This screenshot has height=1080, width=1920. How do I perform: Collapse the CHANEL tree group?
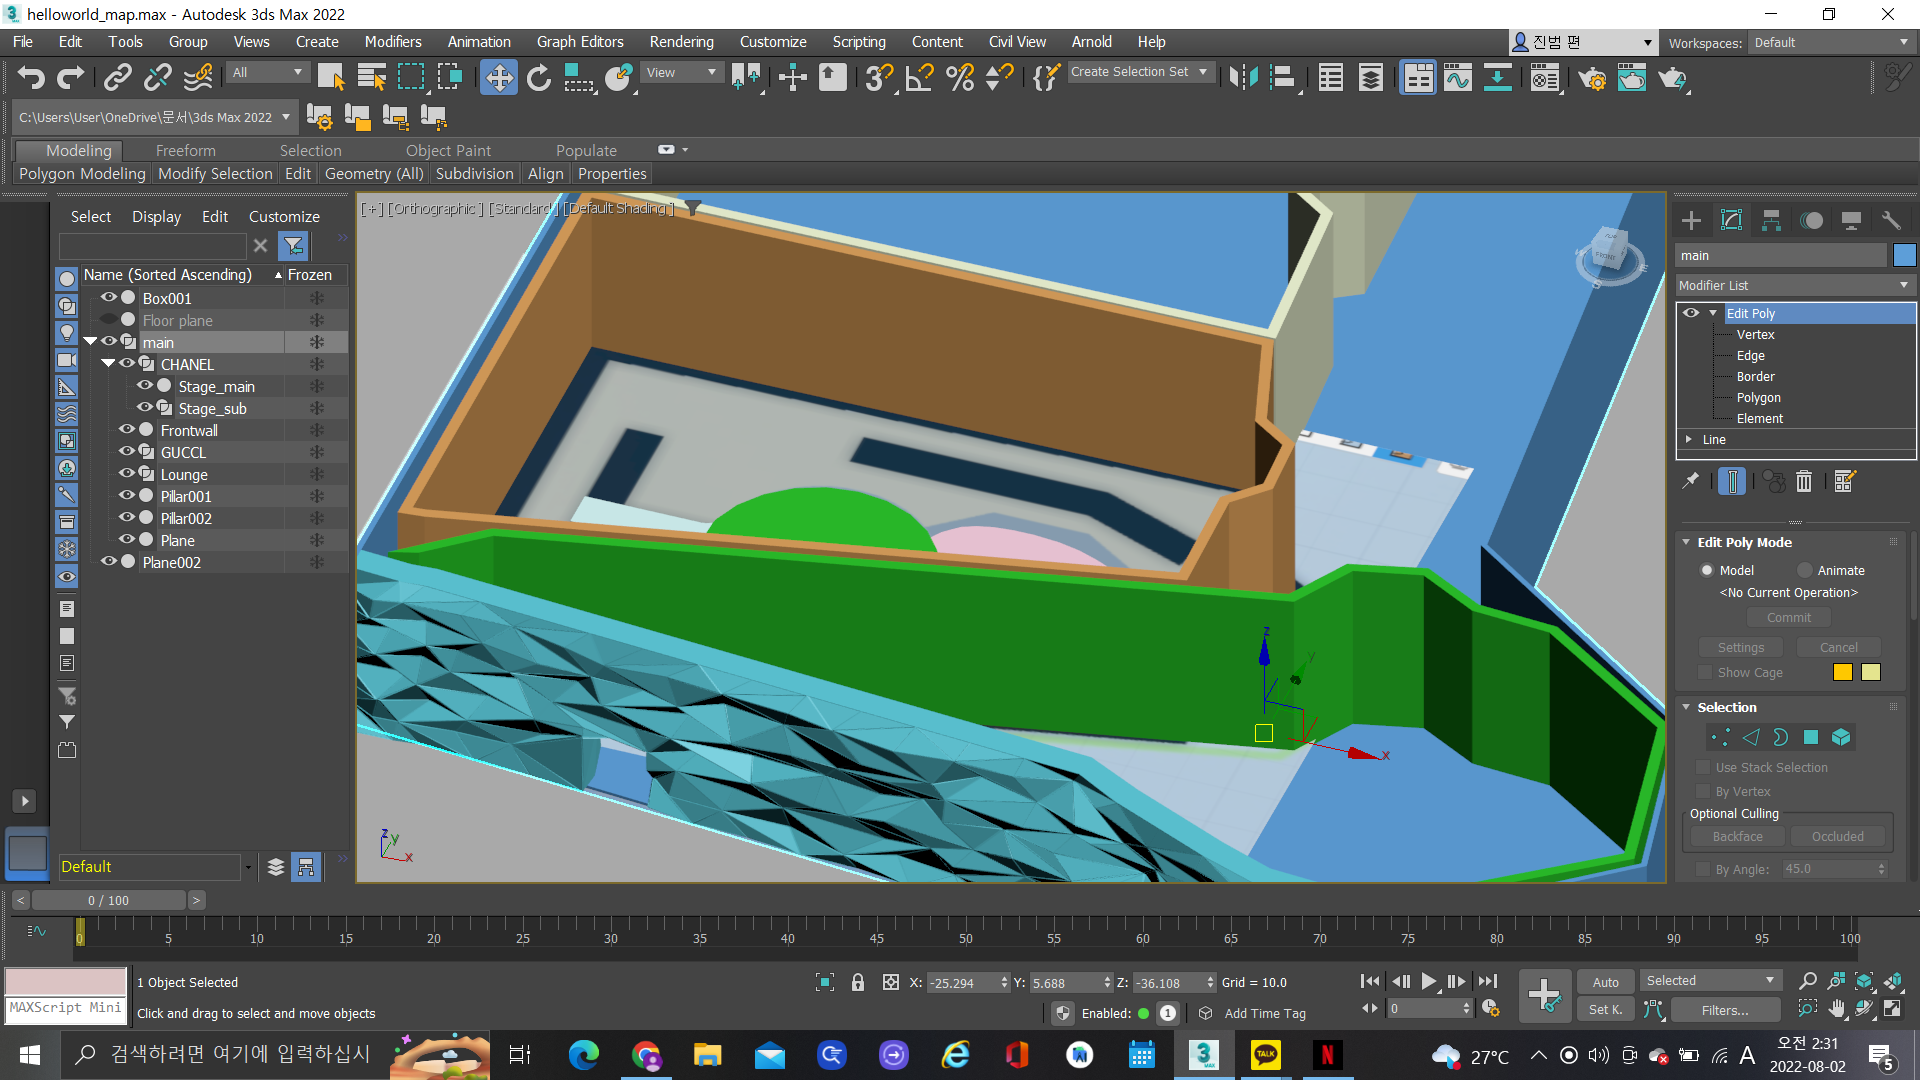click(x=108, y=364)
